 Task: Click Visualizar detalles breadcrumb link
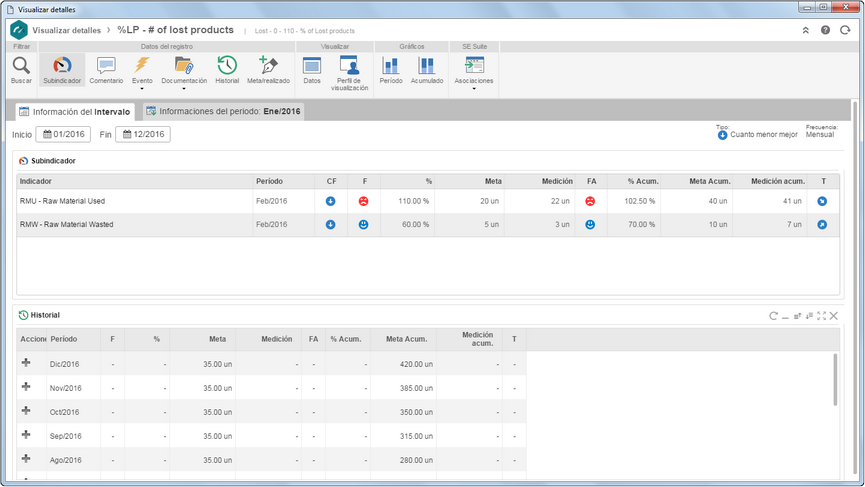tap(66, 30)
